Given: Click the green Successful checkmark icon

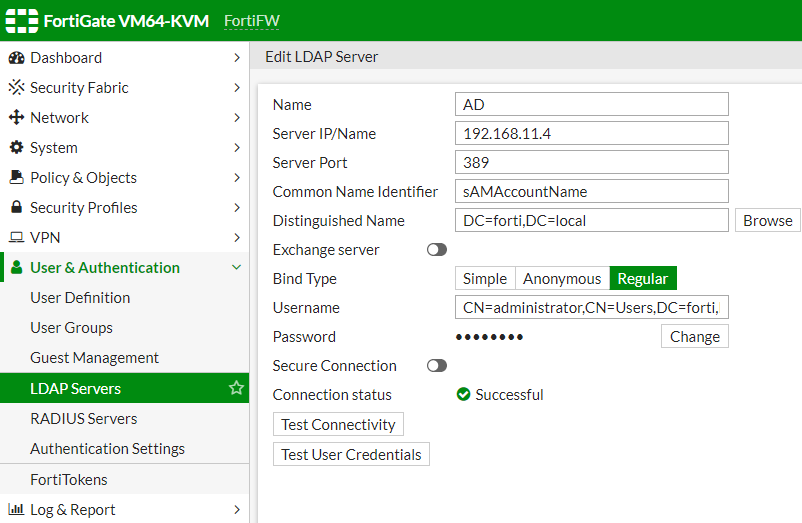Looking at the screenshot, I should 463,395.
